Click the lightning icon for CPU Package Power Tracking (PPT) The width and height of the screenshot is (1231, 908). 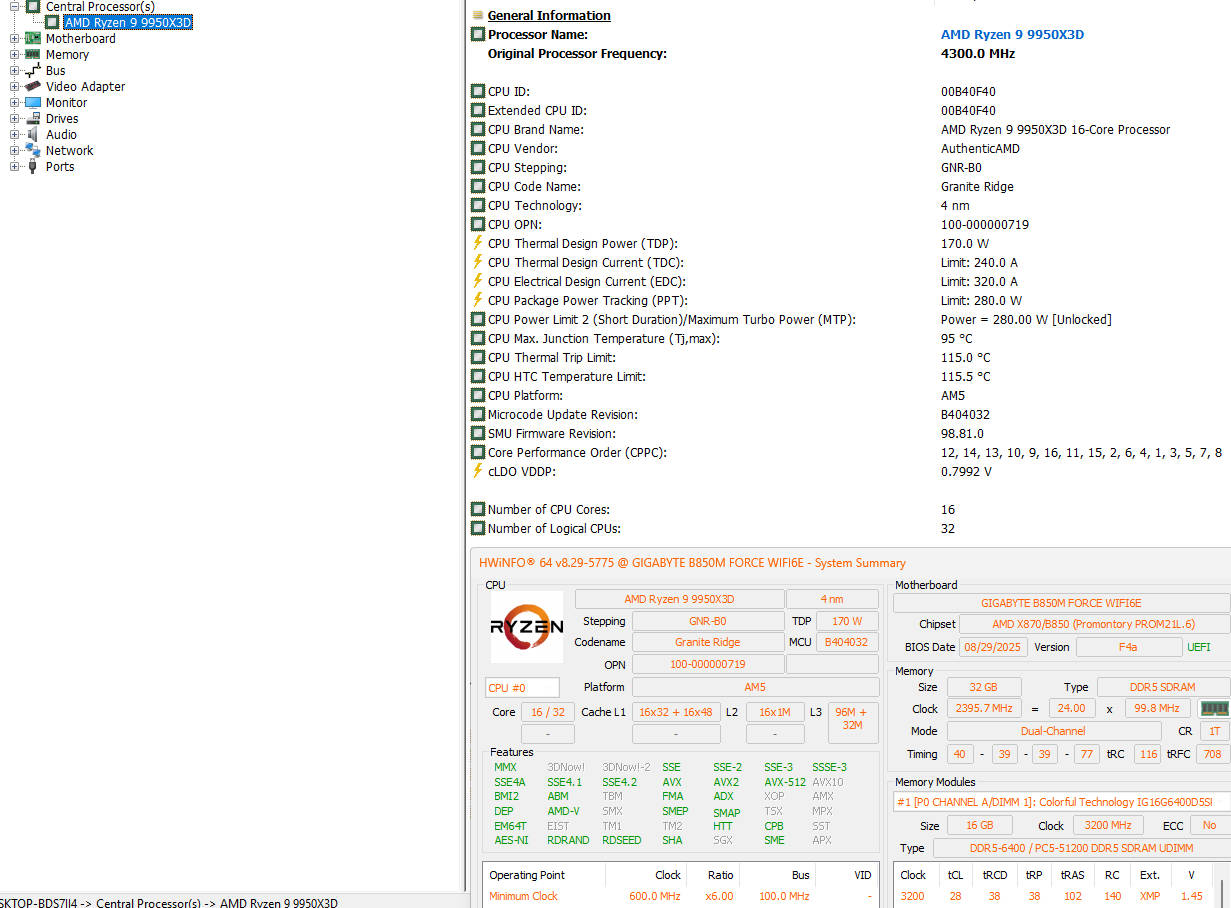[478, 301]
